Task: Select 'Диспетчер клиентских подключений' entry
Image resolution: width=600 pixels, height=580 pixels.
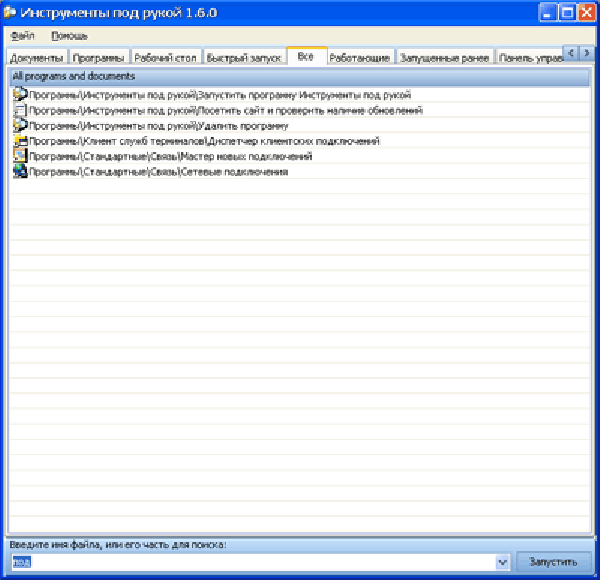Action: (x=299, y=141)
